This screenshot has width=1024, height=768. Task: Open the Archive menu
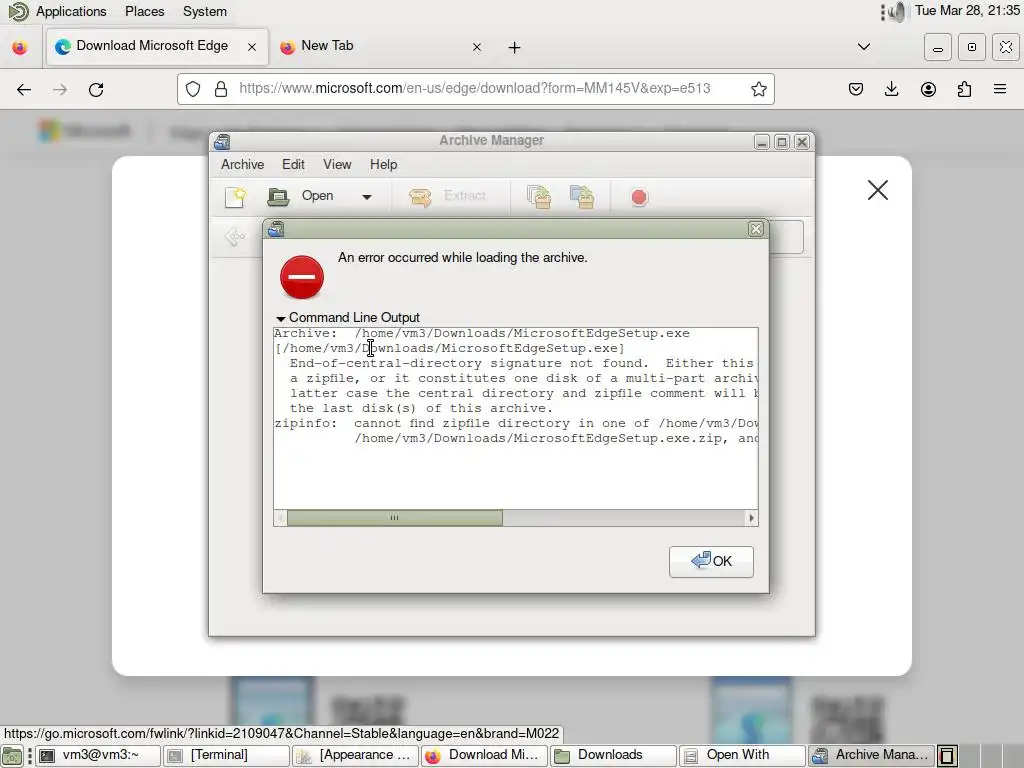[x=242, y=165]
